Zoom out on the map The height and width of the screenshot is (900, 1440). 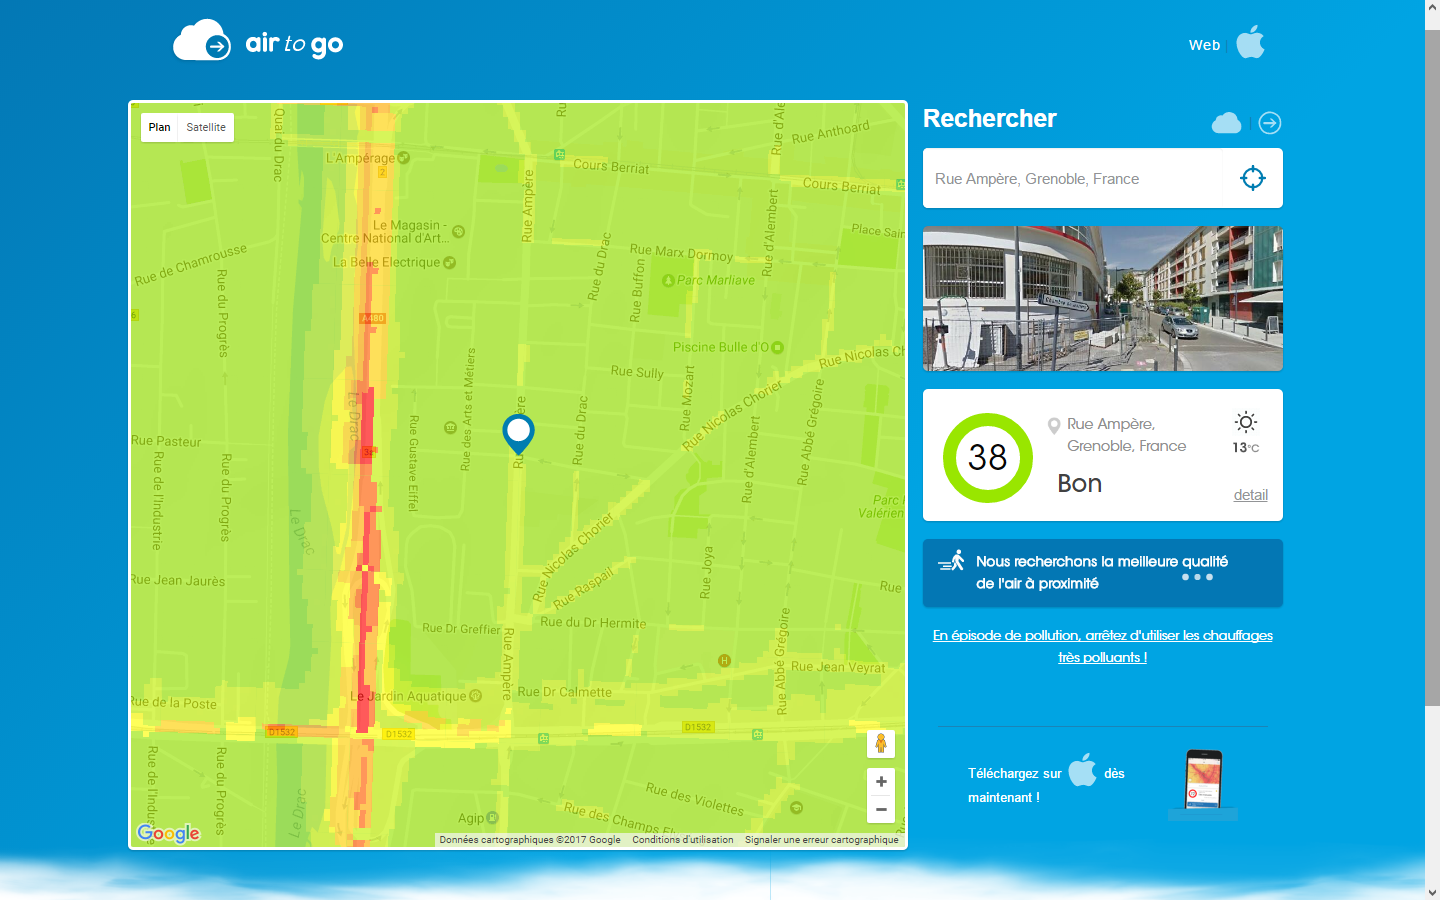coord(881,809)
